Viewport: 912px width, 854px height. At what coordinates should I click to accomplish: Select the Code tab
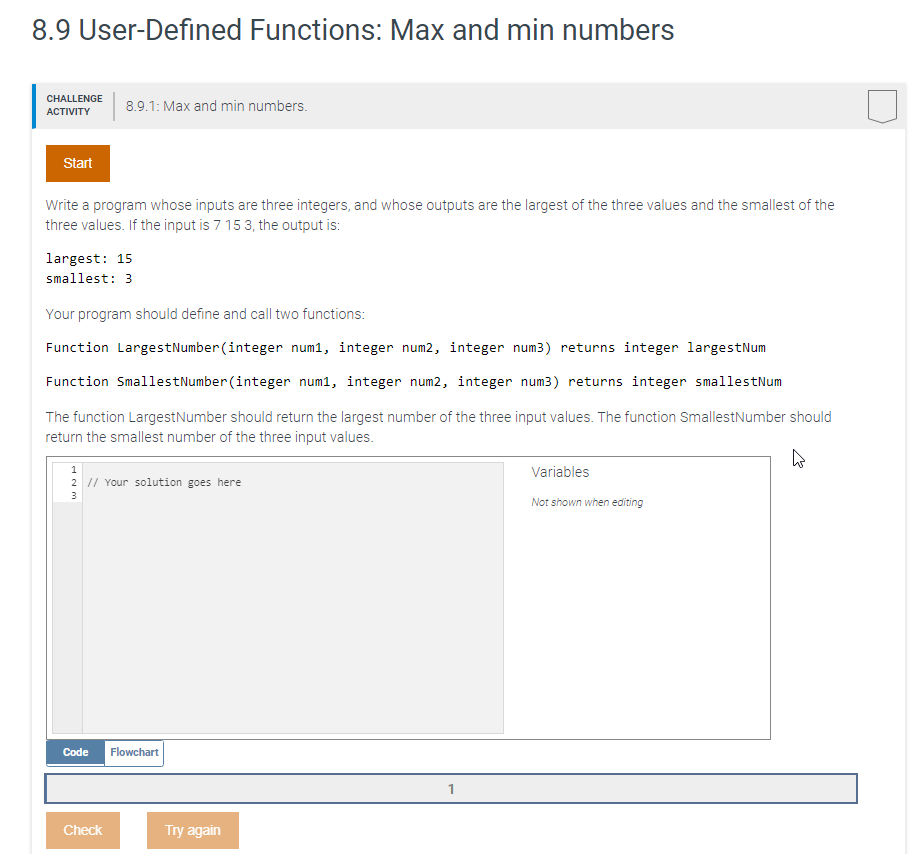[x=76, y=753]
